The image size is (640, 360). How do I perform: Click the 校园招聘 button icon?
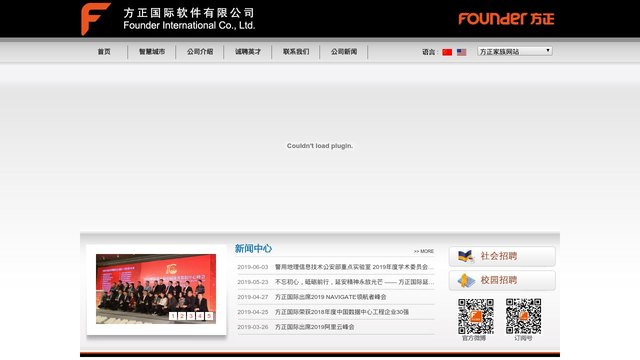point(466,280)
